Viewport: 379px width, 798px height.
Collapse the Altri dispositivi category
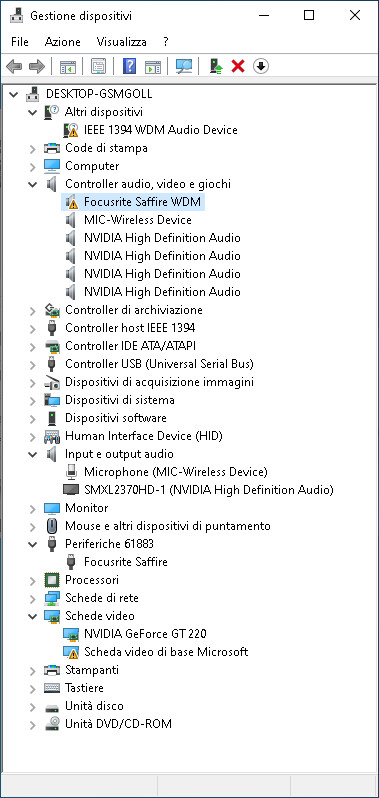tap(33, 112)
